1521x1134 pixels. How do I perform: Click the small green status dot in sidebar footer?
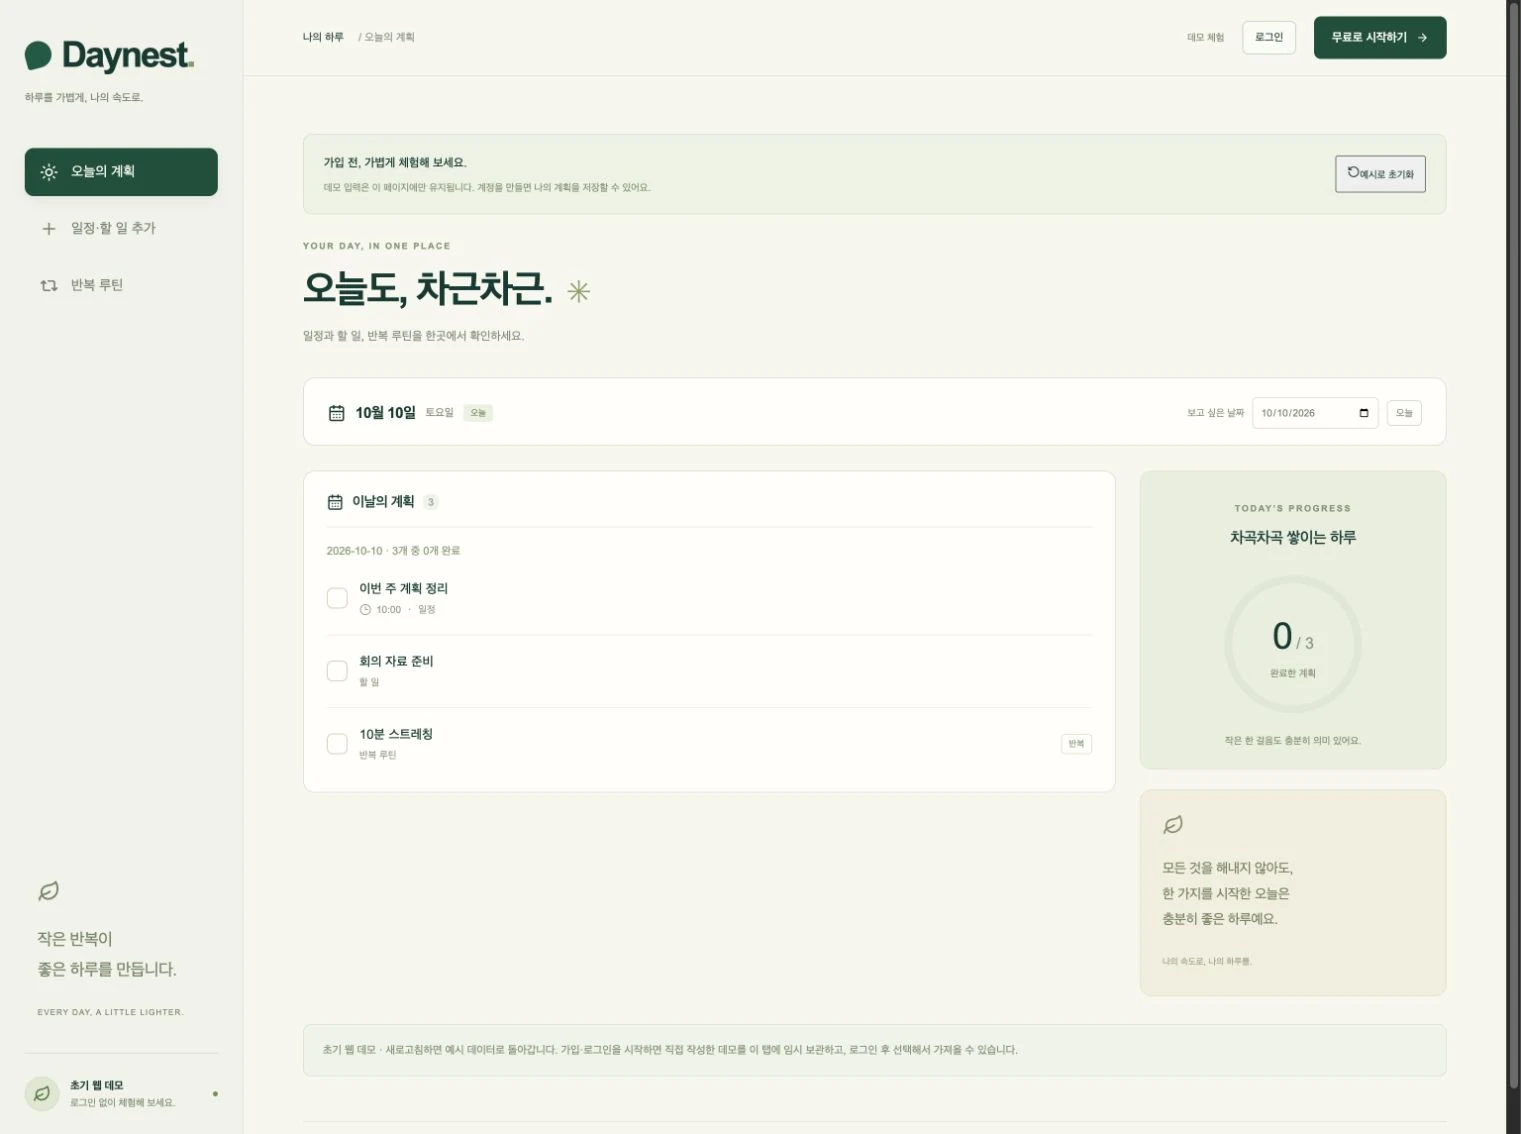pyautogui.click(x=215, y=1094)
